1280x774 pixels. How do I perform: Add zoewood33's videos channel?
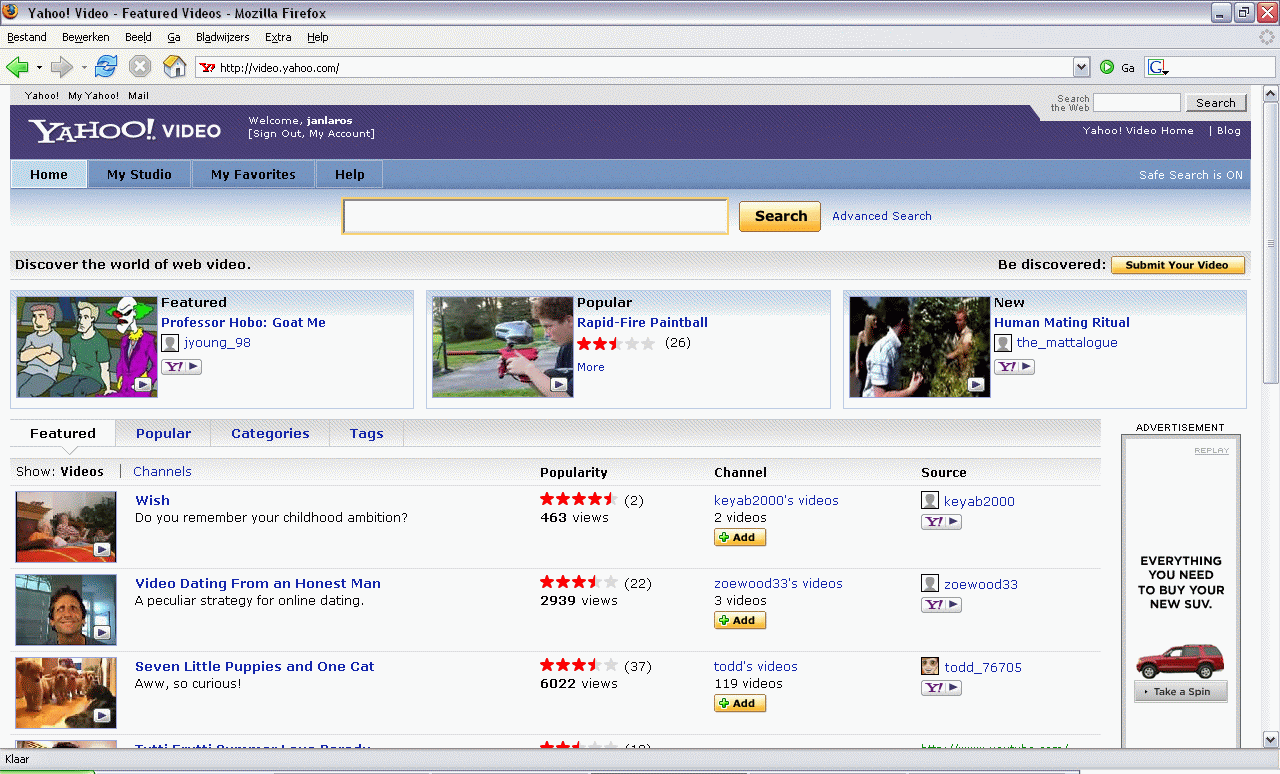point(740,620)
